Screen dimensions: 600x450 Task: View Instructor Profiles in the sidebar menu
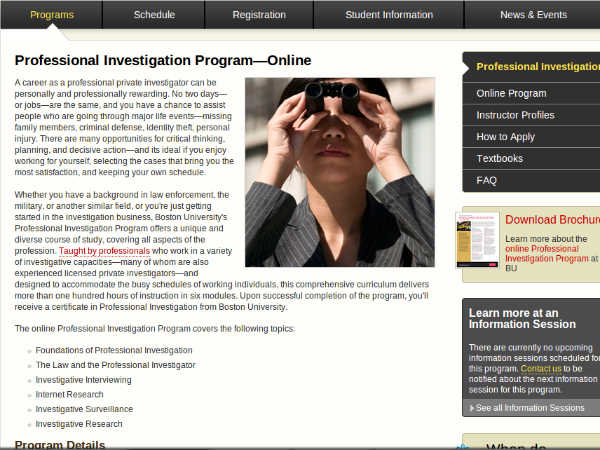(x=515, y=115)
